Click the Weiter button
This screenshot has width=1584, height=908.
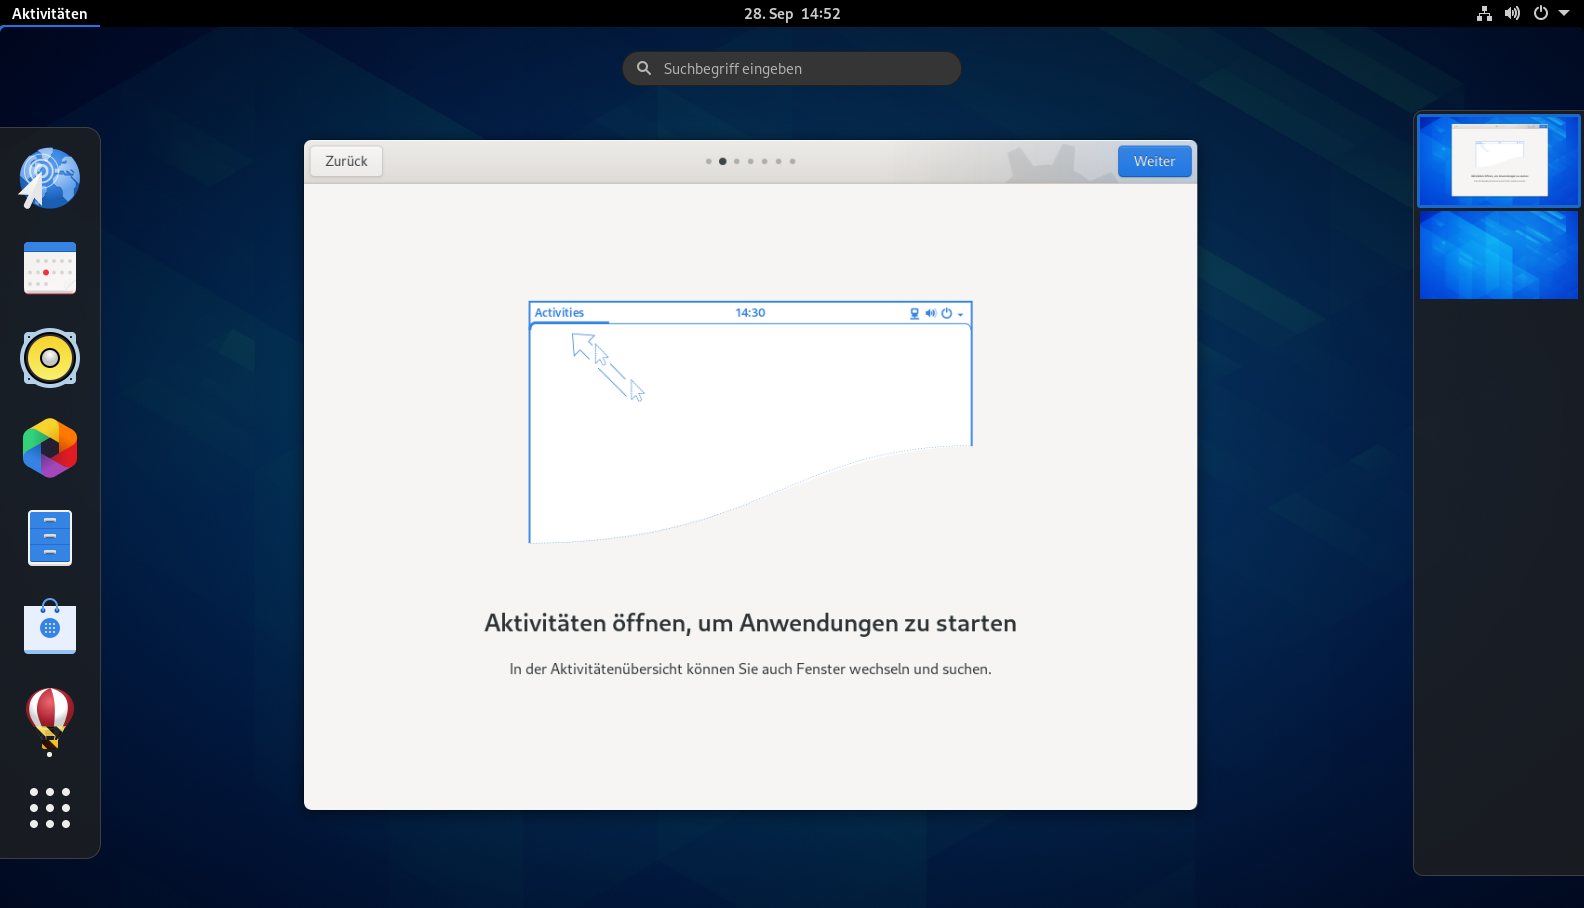1154,161
